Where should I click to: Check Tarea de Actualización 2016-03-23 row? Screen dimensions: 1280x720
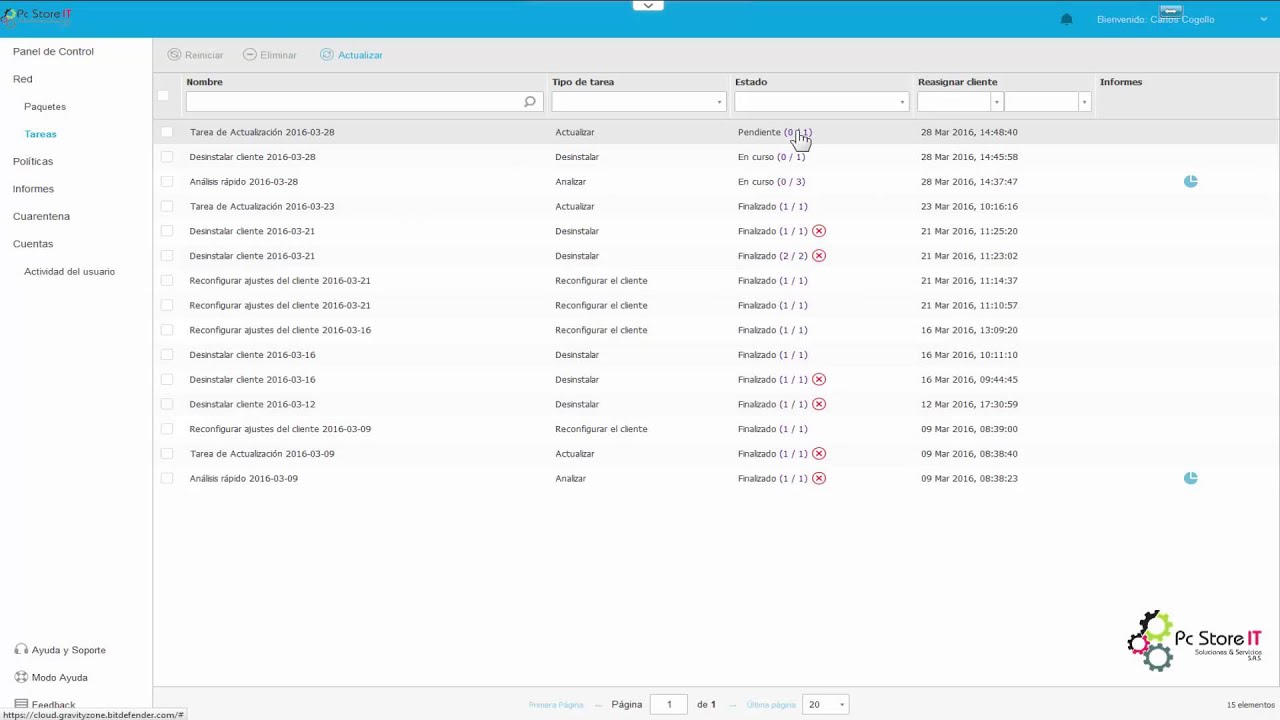(x=167, y=206)
